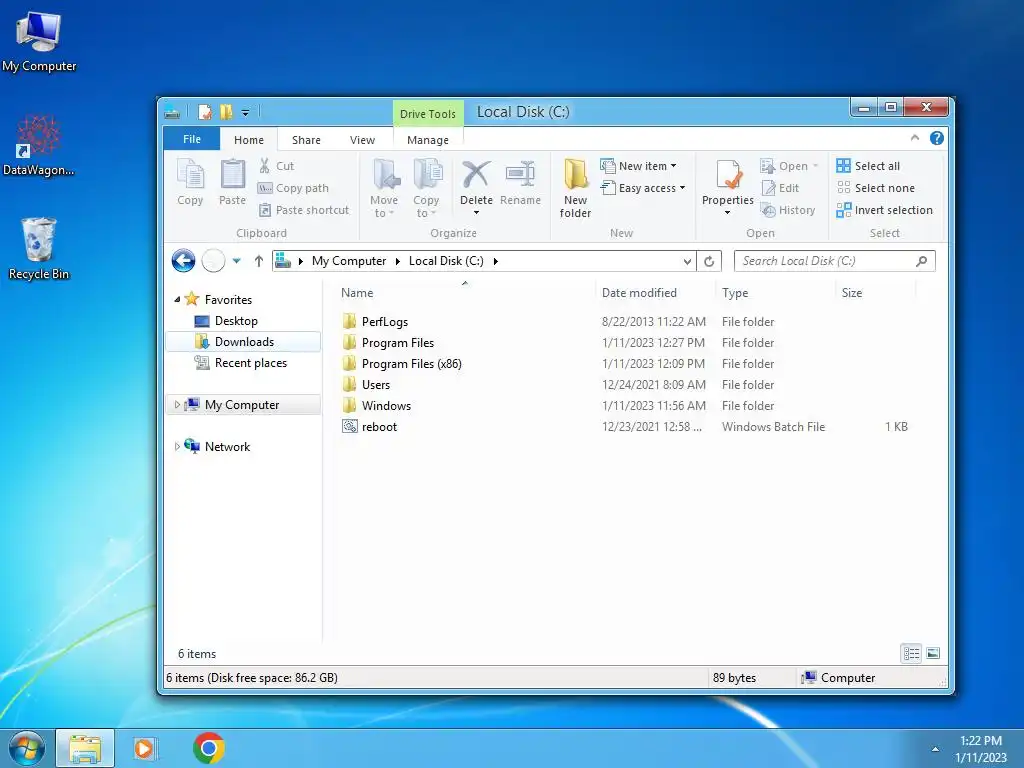This screenshot has height=768, width=1024.
Task: Open the Open dropdown in ribbon
Action: (x=816, y=166)
